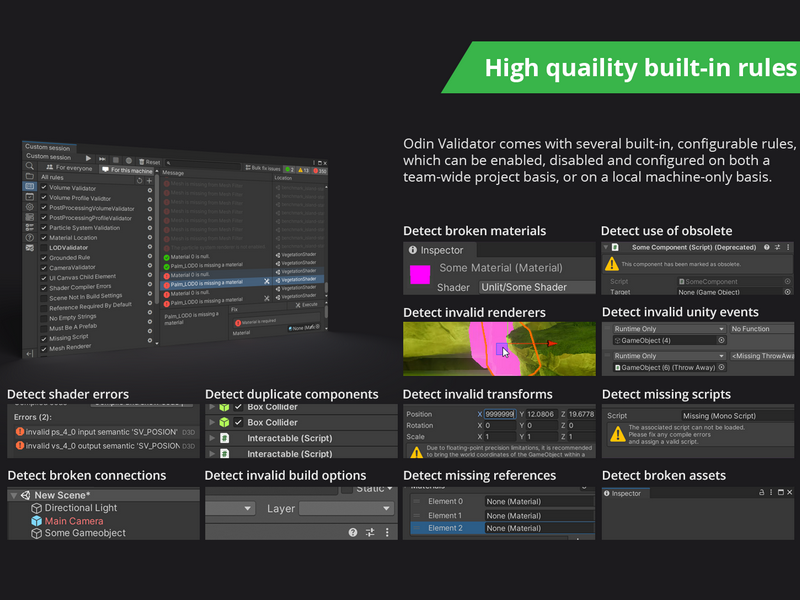Toggle the Volume Validator checkbox
Screen dimensions: 800x600
point(44,187)
